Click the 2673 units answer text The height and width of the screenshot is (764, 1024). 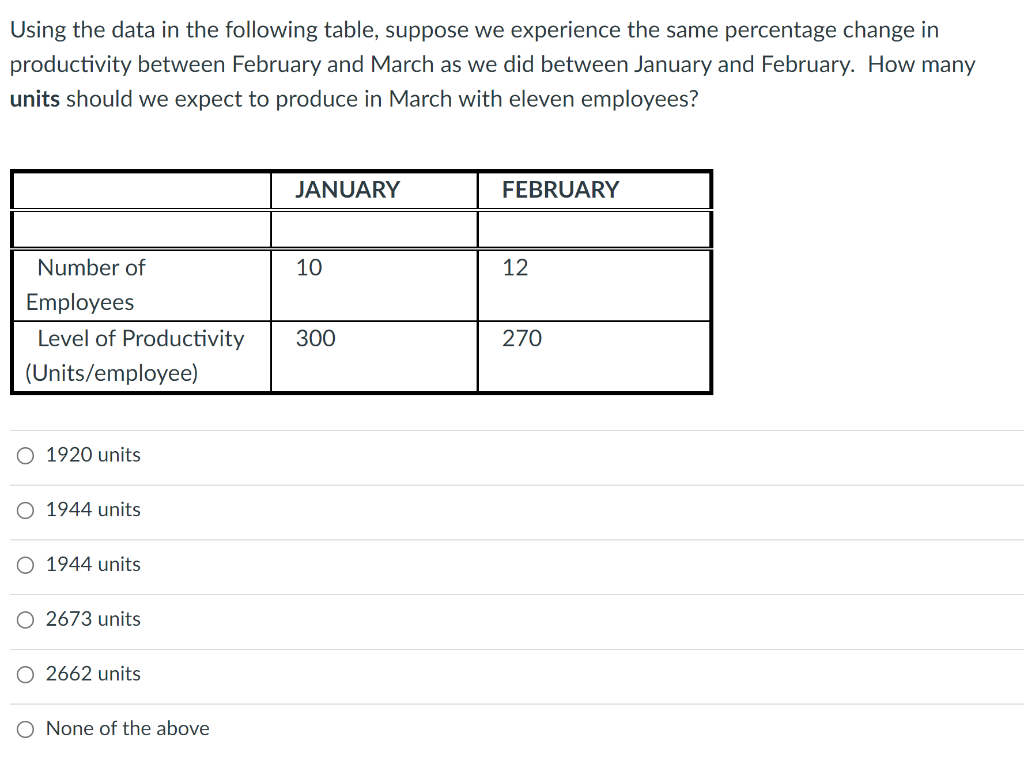[92, 619]
